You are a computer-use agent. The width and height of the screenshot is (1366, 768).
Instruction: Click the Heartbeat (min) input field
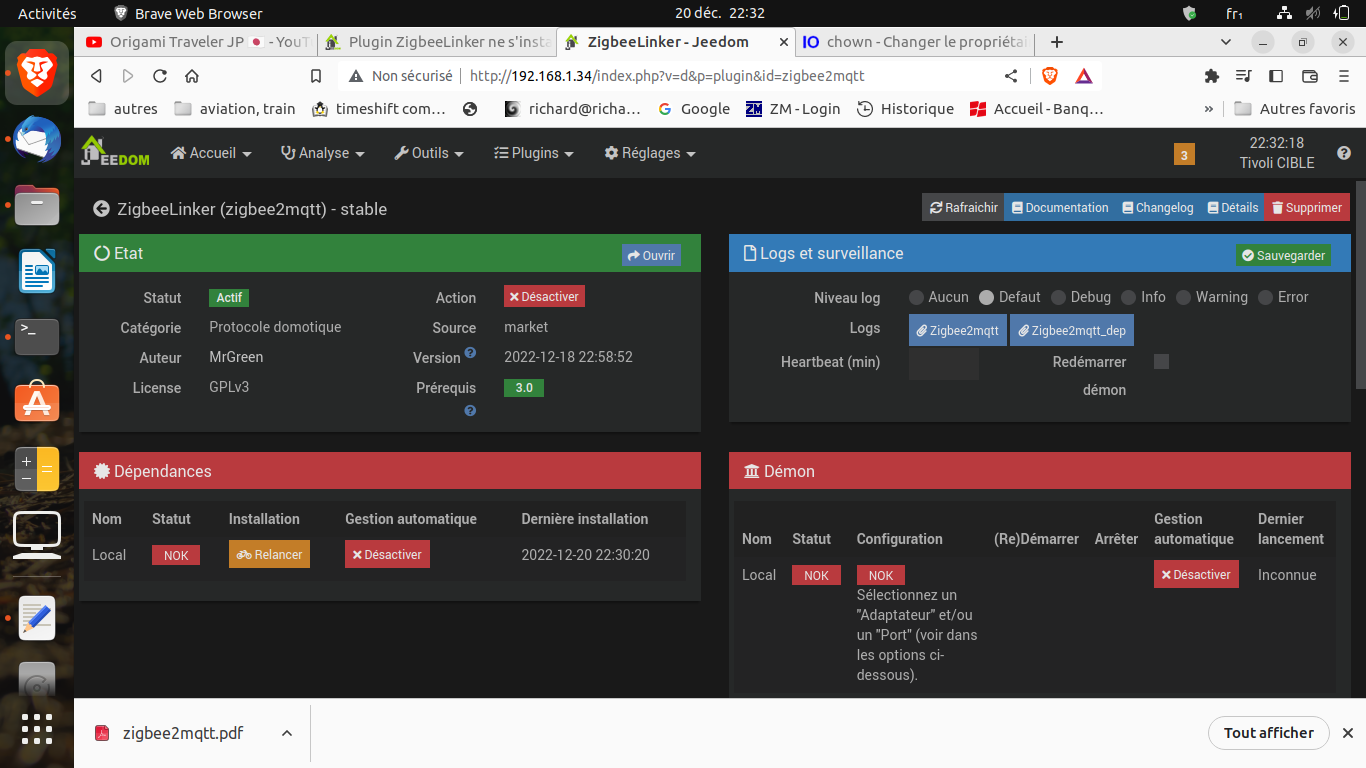tap(943, 363)
